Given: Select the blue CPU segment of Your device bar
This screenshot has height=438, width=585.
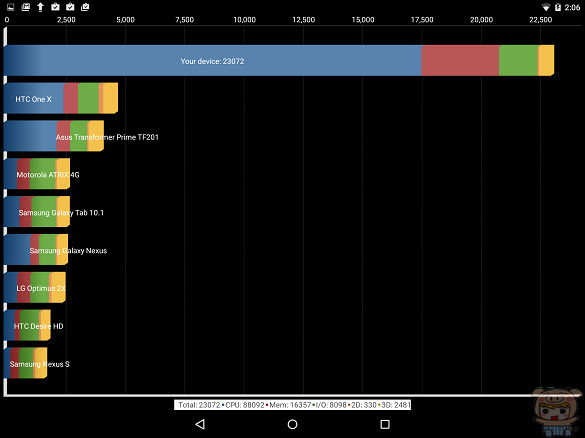Looking at the screenshot, I should pyautogui.click(x=213, y=60).
